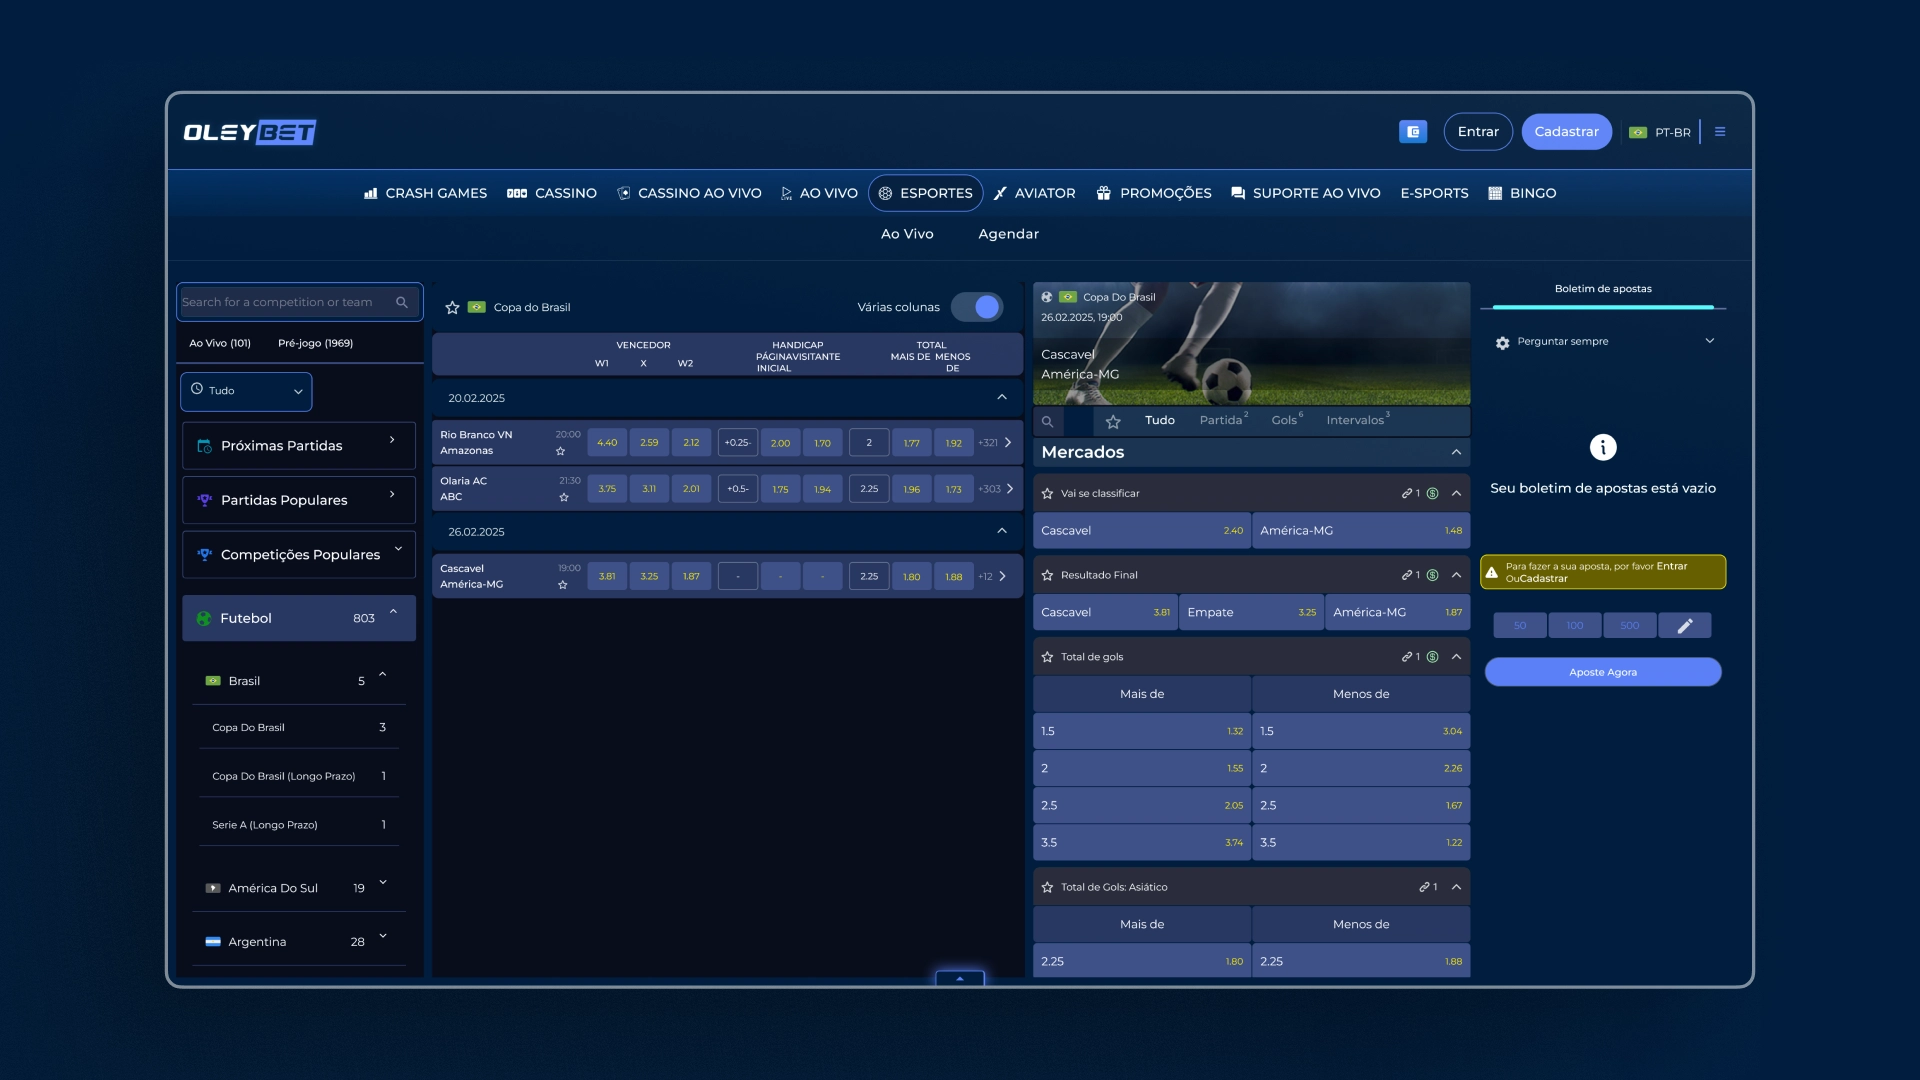Open the hamburger menu icon
Image resolution: width=1920 pixels, height=1080 pixels.
coord(1720,131)
